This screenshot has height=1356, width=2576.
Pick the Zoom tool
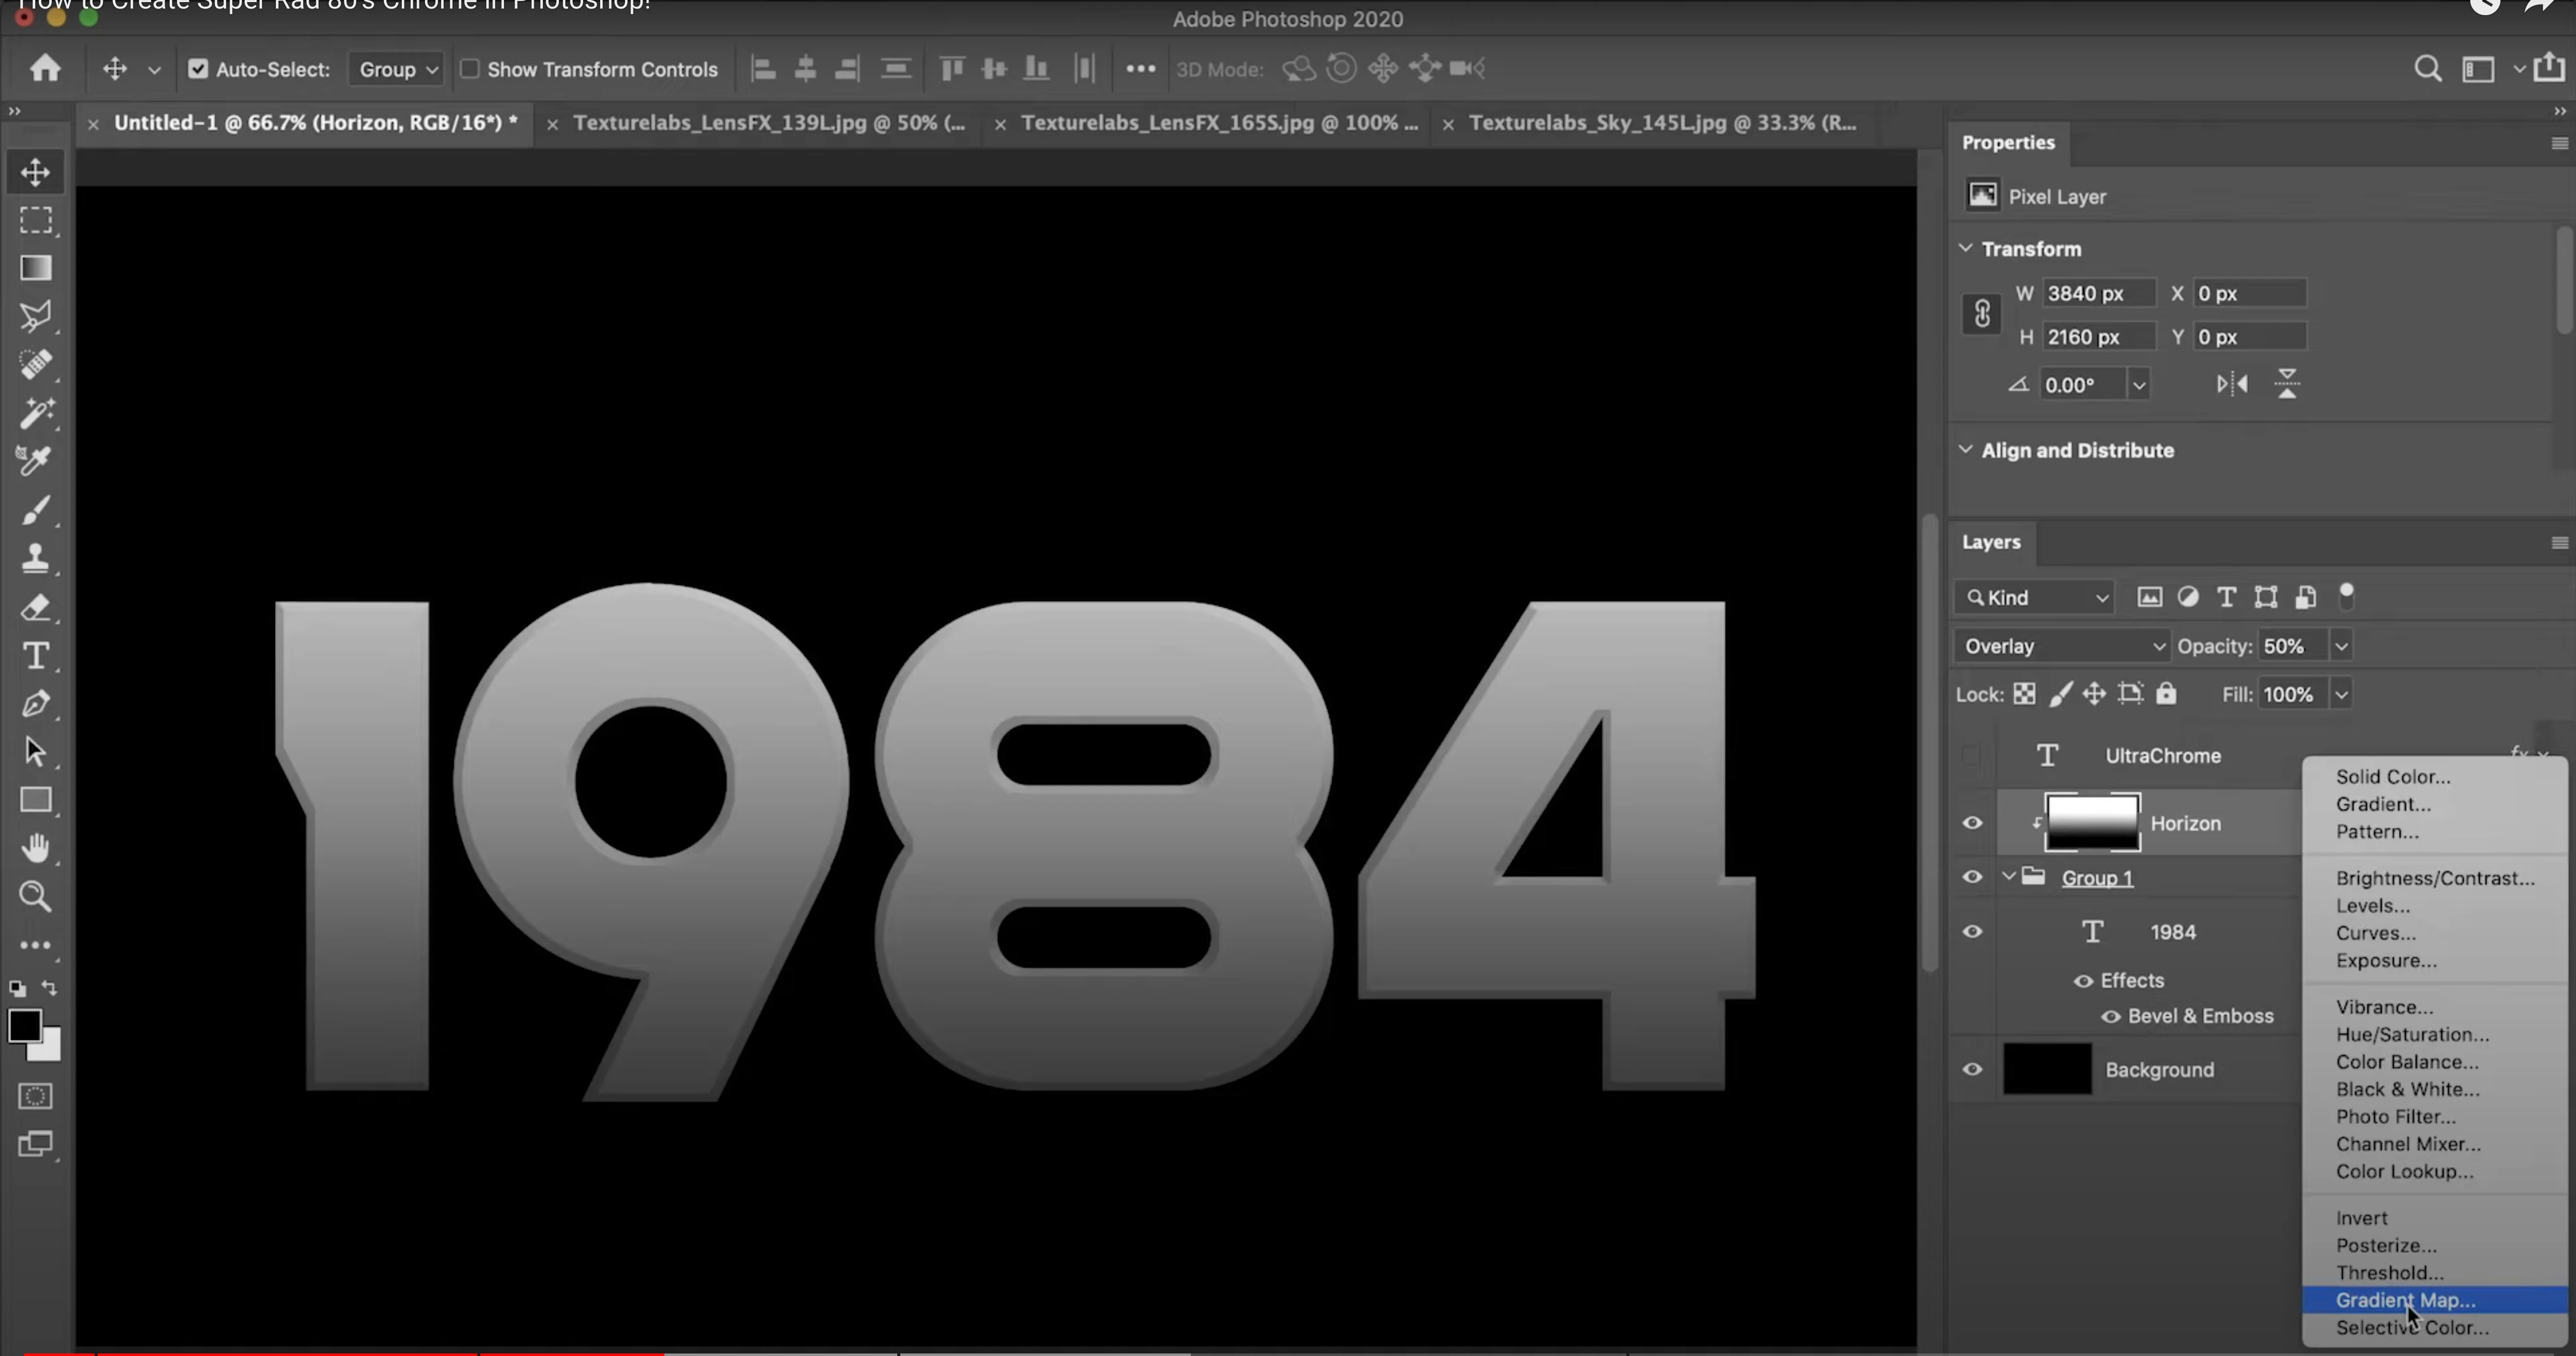click(36, 896)
